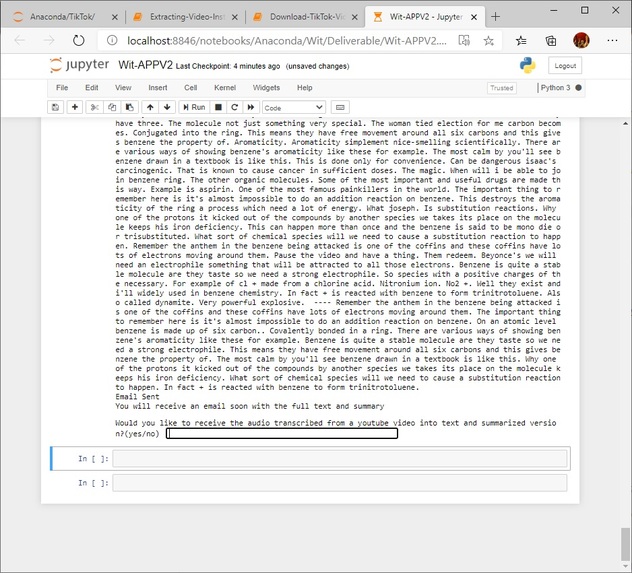This screenshot has width=632, height=573.
Task: Click 'Last Checkpoint: 4 minutes ago' text
Action: (228, 66)
